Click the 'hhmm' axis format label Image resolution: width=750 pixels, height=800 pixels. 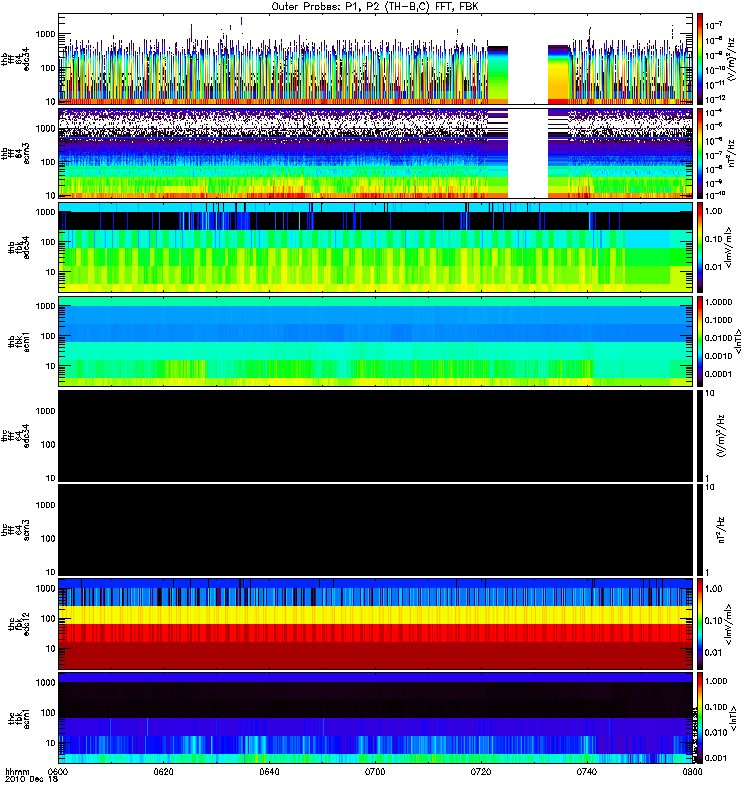[x=17, y=771]
